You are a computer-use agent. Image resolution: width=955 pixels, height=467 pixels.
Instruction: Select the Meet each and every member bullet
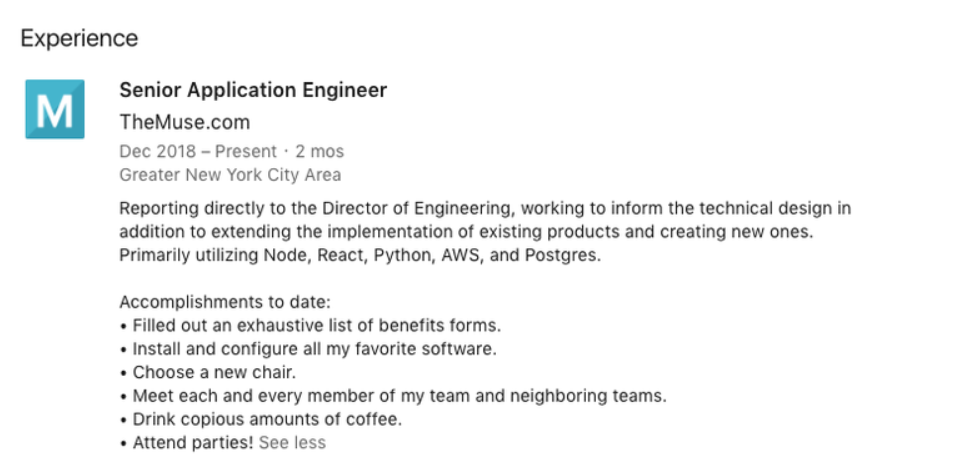393,396
